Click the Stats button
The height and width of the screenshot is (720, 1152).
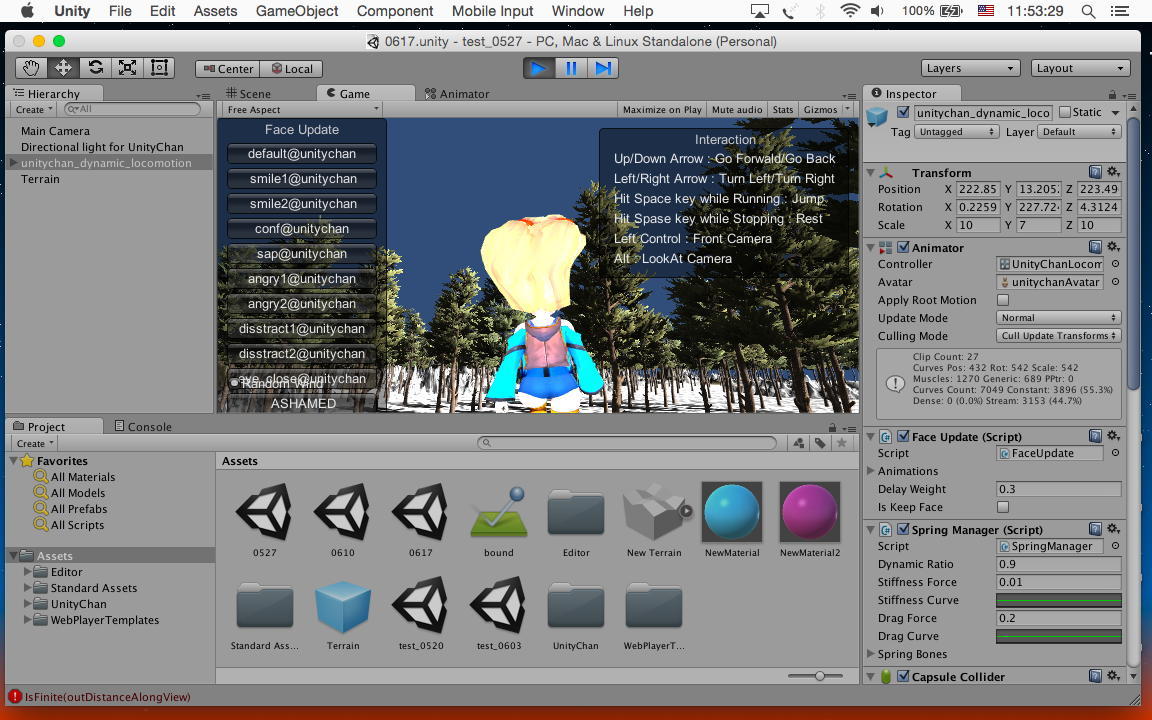pyautogui.click(x=783, y=109)
